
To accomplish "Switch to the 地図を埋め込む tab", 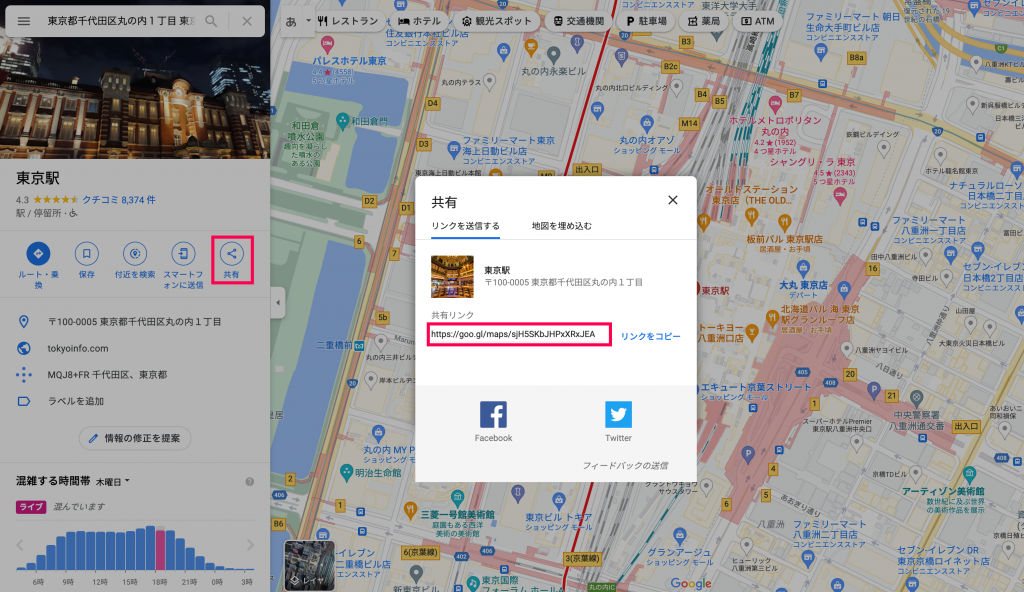I will (x=562, y=226).
